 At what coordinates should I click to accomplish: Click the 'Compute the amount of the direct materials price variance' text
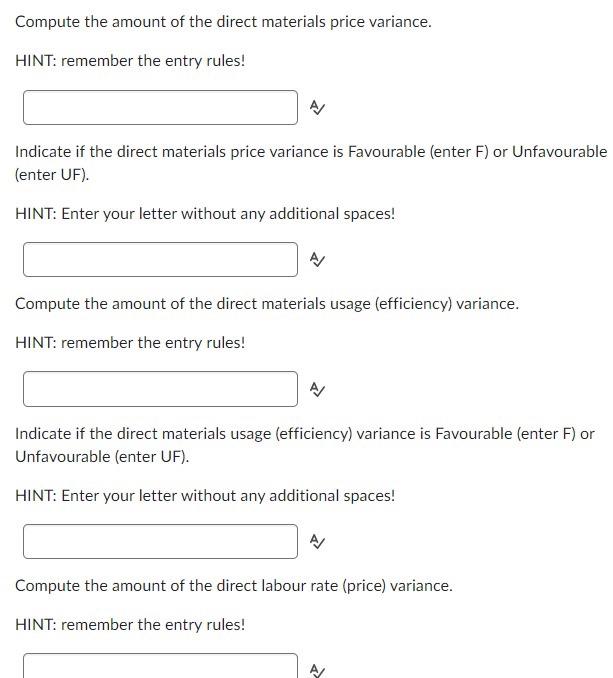(x=223, y=22)
